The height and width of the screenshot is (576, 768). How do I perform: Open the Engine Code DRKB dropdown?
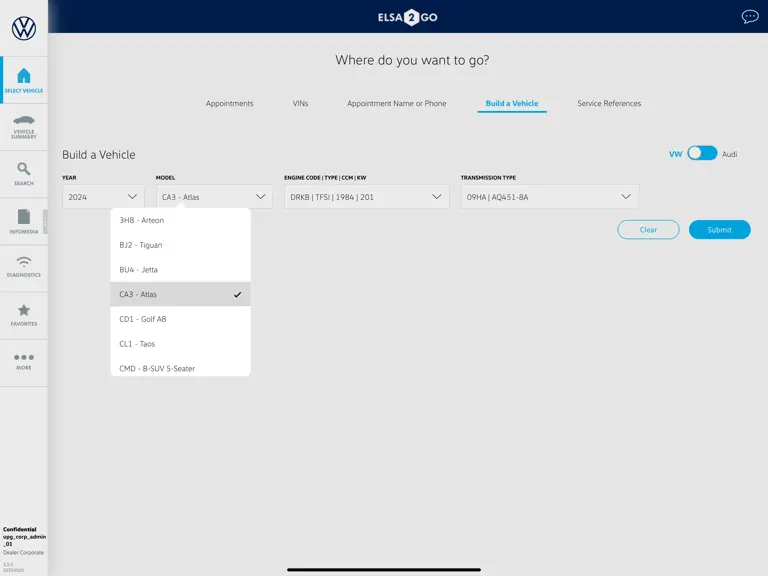coord(366,197)
